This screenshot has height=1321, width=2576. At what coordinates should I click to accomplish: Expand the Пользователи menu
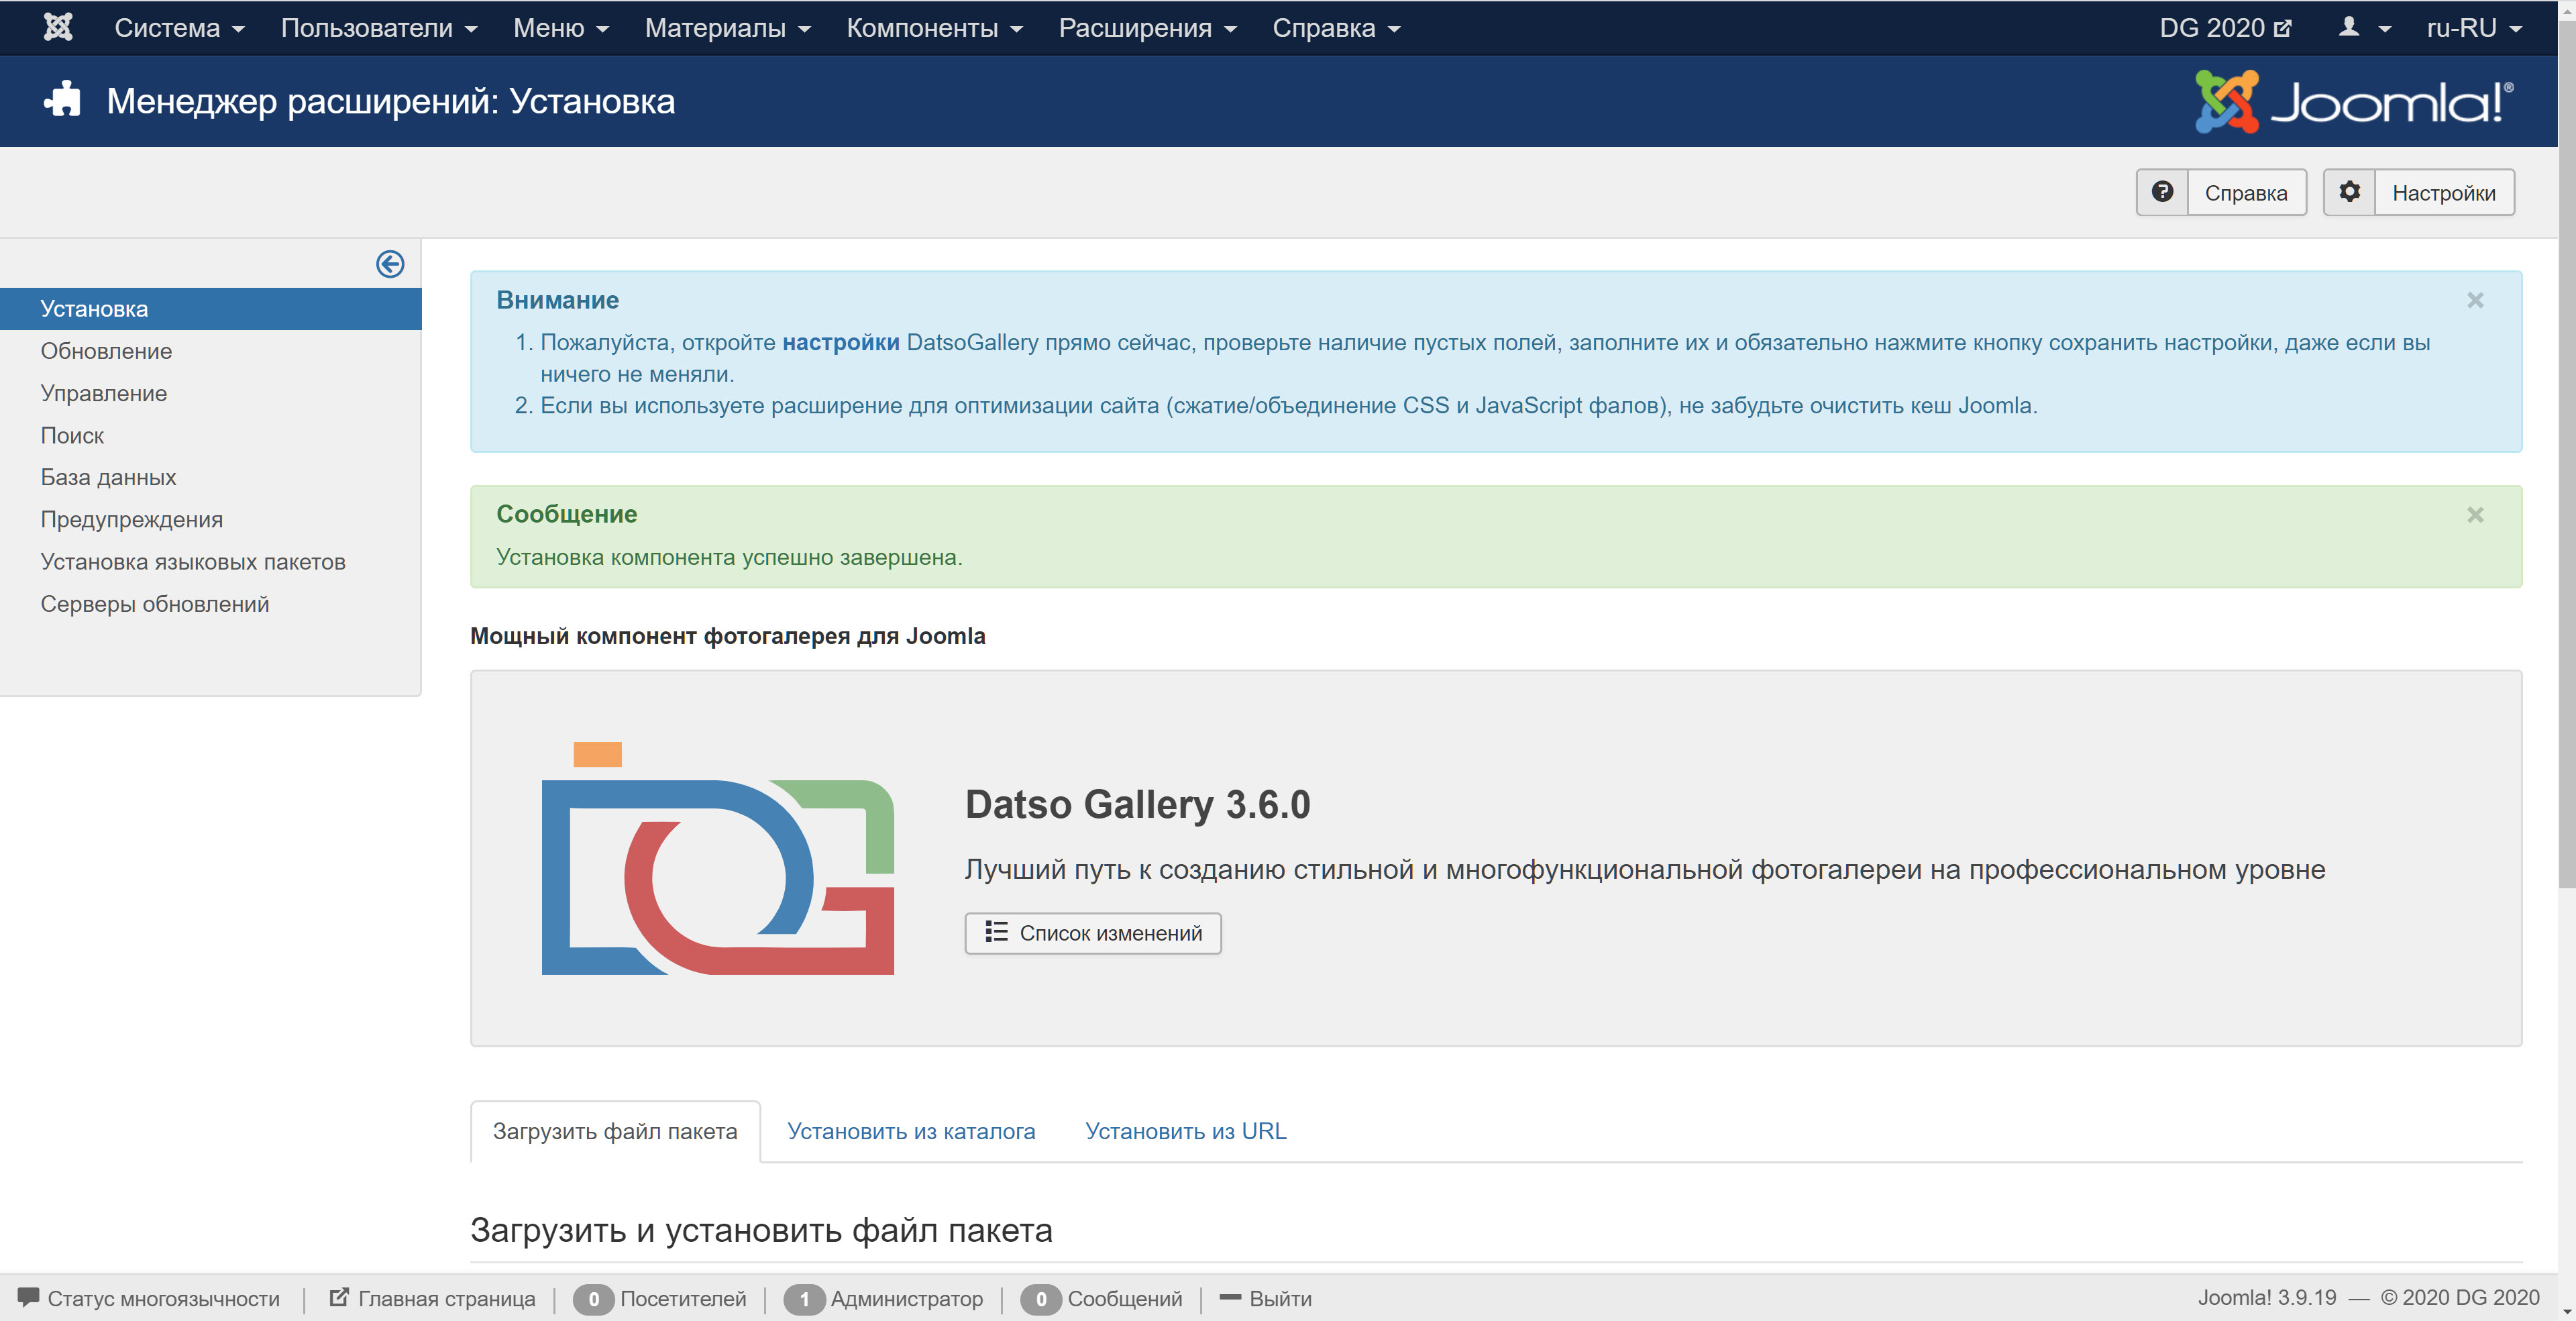(379, 27)
